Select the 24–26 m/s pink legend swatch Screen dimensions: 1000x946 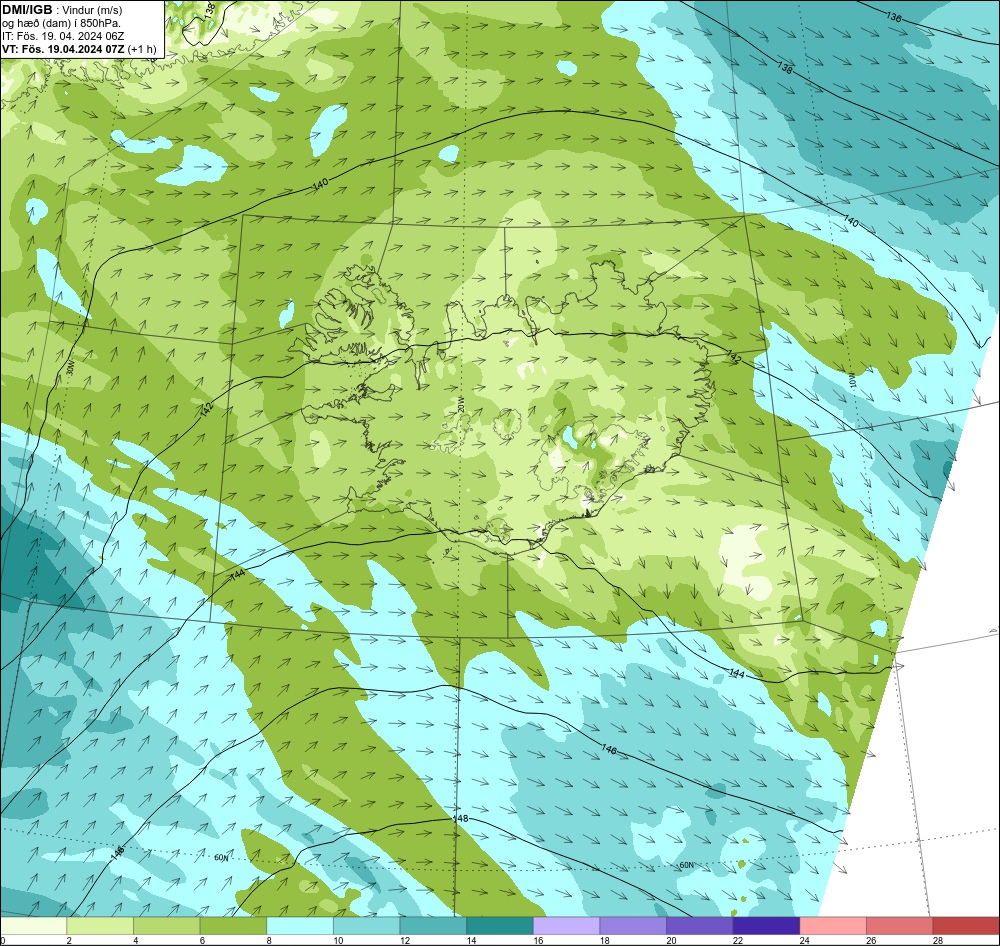[833, 925]
